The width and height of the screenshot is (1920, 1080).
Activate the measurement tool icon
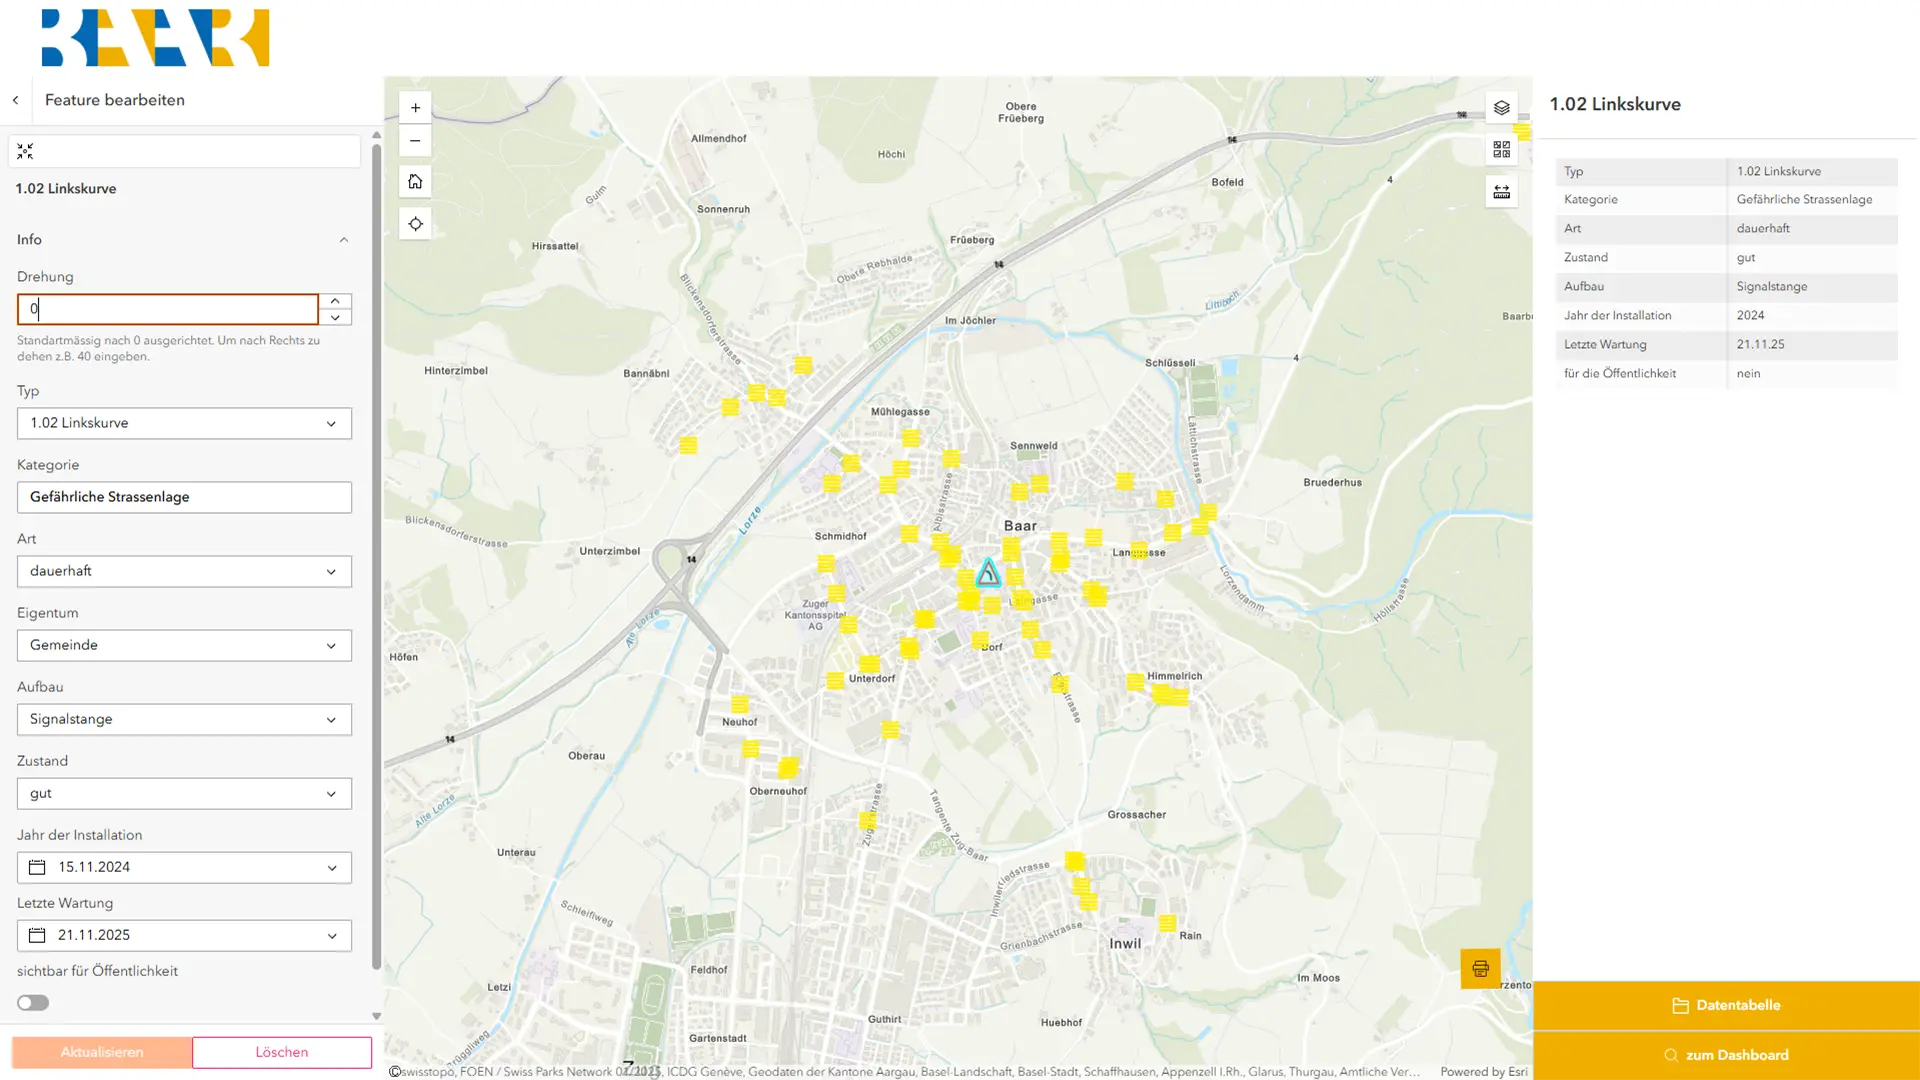tap(1501, 192)
